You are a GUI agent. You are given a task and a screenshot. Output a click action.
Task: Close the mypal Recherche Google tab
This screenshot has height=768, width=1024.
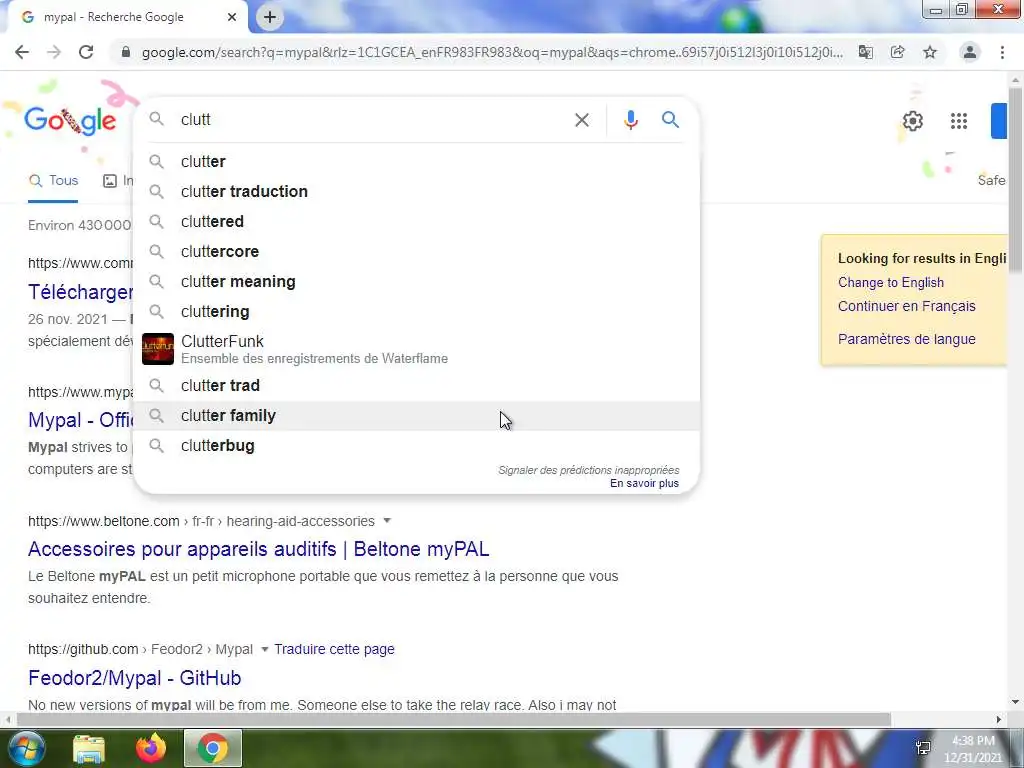coord(232,17)
